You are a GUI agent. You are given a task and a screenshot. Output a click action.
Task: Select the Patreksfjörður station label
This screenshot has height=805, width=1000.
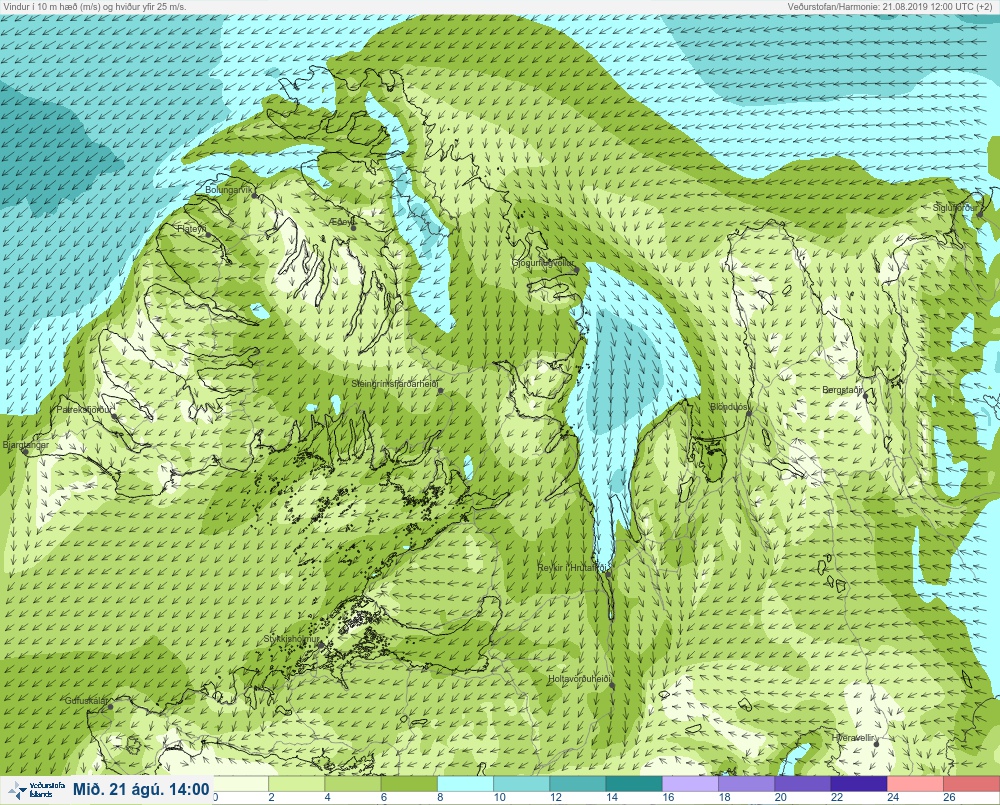pyautogui.click(x=84, y=410)
